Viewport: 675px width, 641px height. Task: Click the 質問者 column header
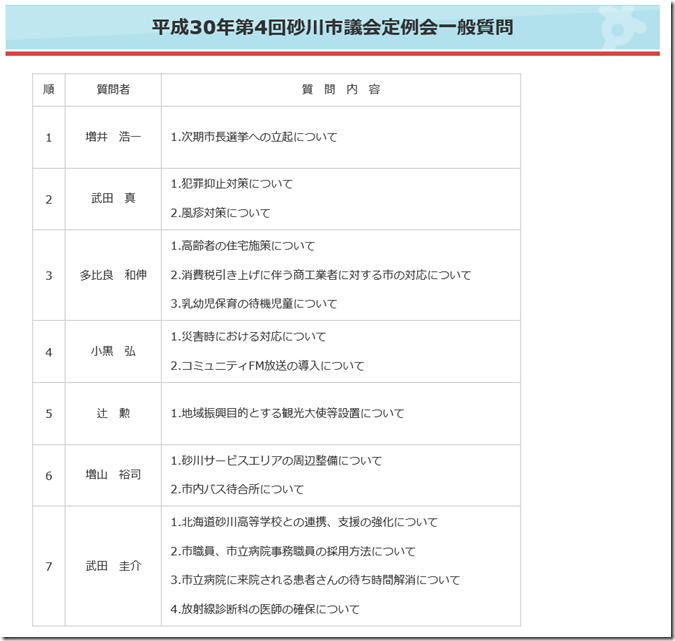click(x=113, y=90)
